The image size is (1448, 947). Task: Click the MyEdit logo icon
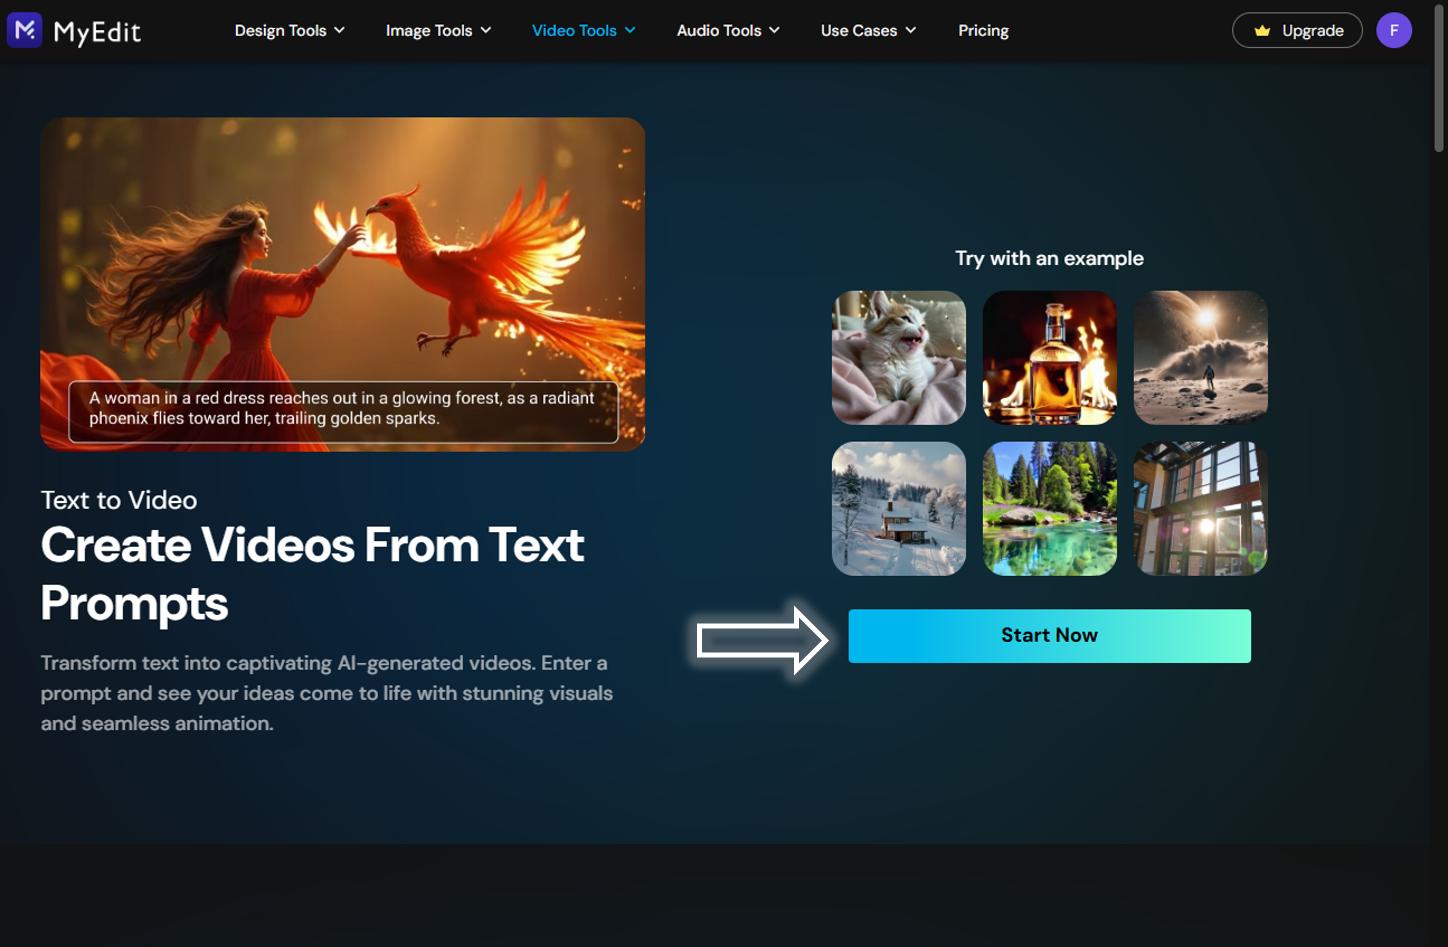point(22,30)
